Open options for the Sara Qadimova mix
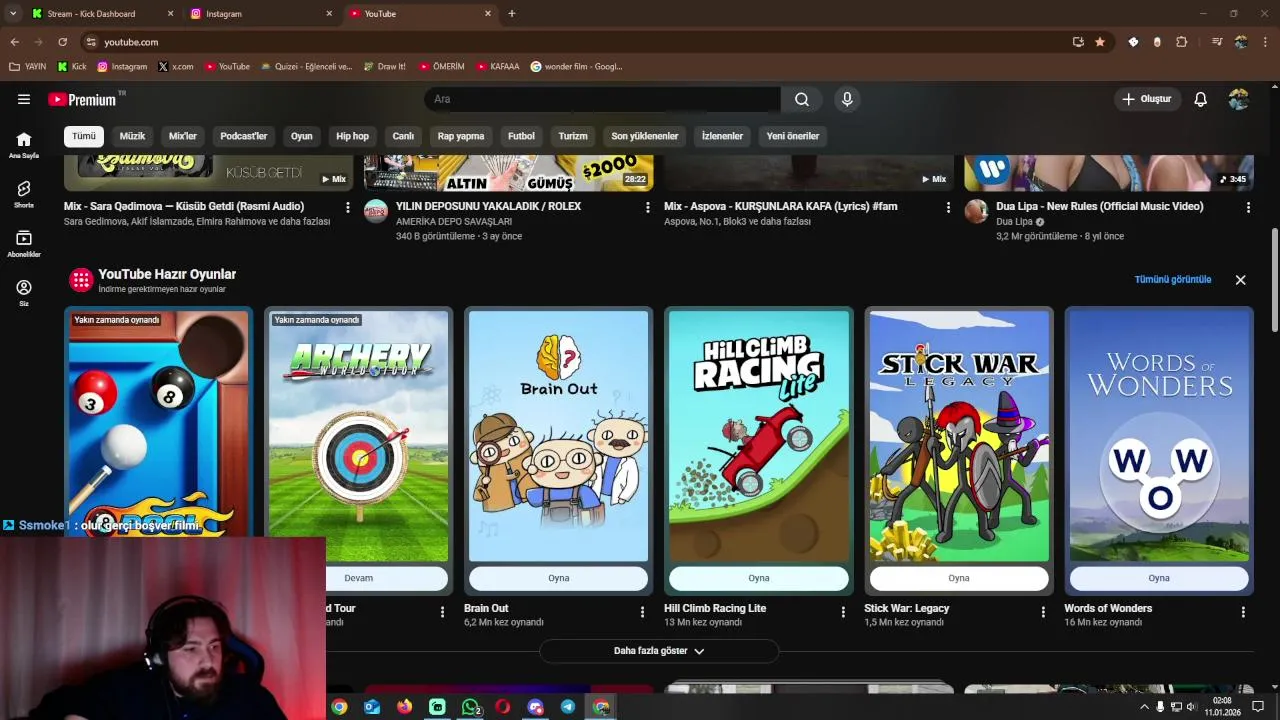This screenshot has height=720, width=1280. [348, 207]
